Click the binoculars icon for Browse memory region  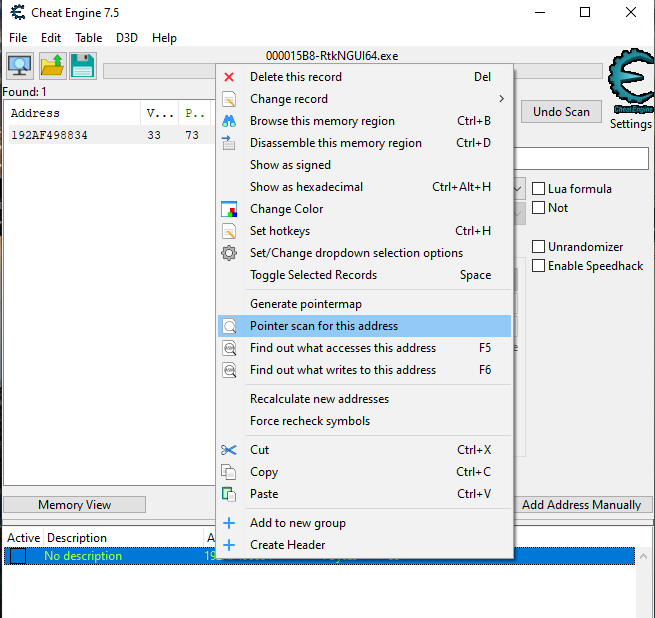[x=229, y=121]
